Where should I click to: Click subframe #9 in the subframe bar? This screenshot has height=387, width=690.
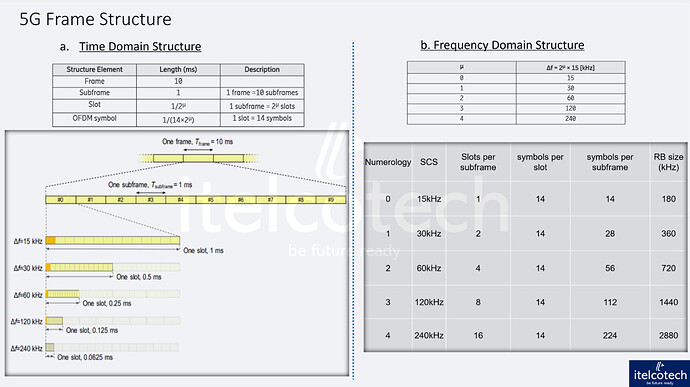click(x=331, y=200)
